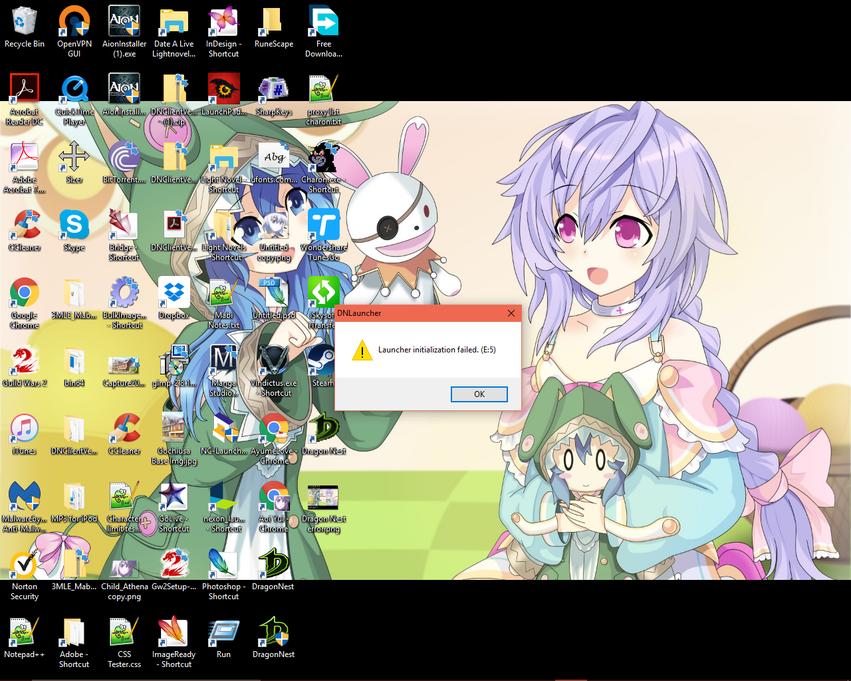Select the Norton Security icon
Screen dimensions: 851x681
pos(24,564)
